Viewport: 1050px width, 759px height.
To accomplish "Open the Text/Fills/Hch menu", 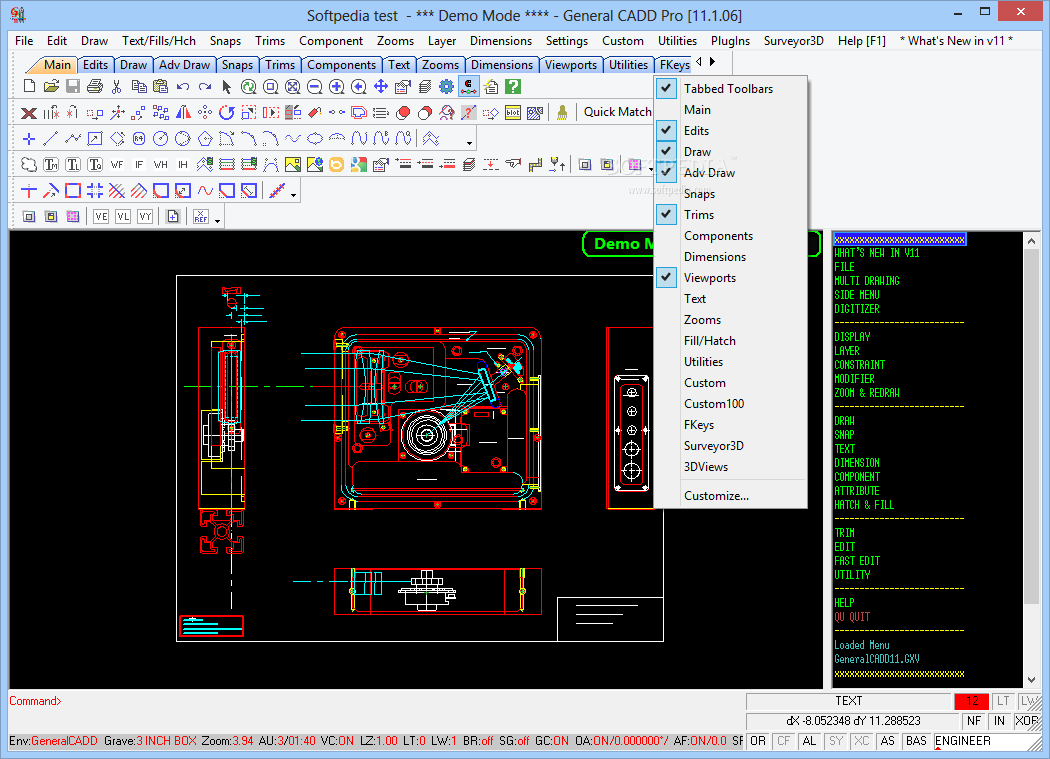I will [159, 41].
